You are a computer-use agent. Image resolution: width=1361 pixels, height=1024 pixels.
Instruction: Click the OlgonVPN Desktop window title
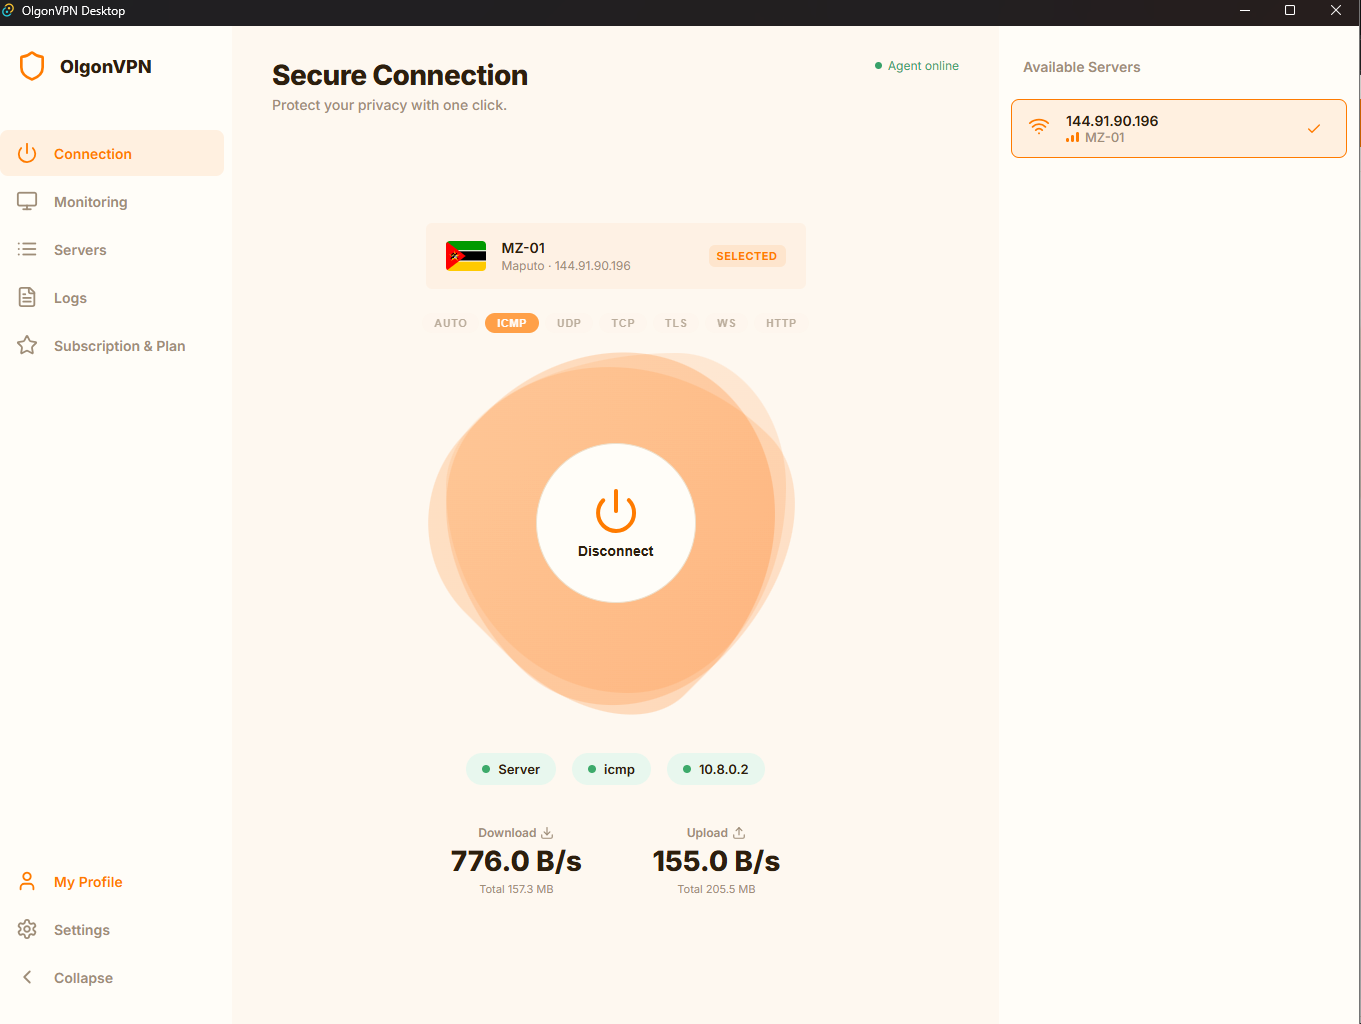click(74, 11)
